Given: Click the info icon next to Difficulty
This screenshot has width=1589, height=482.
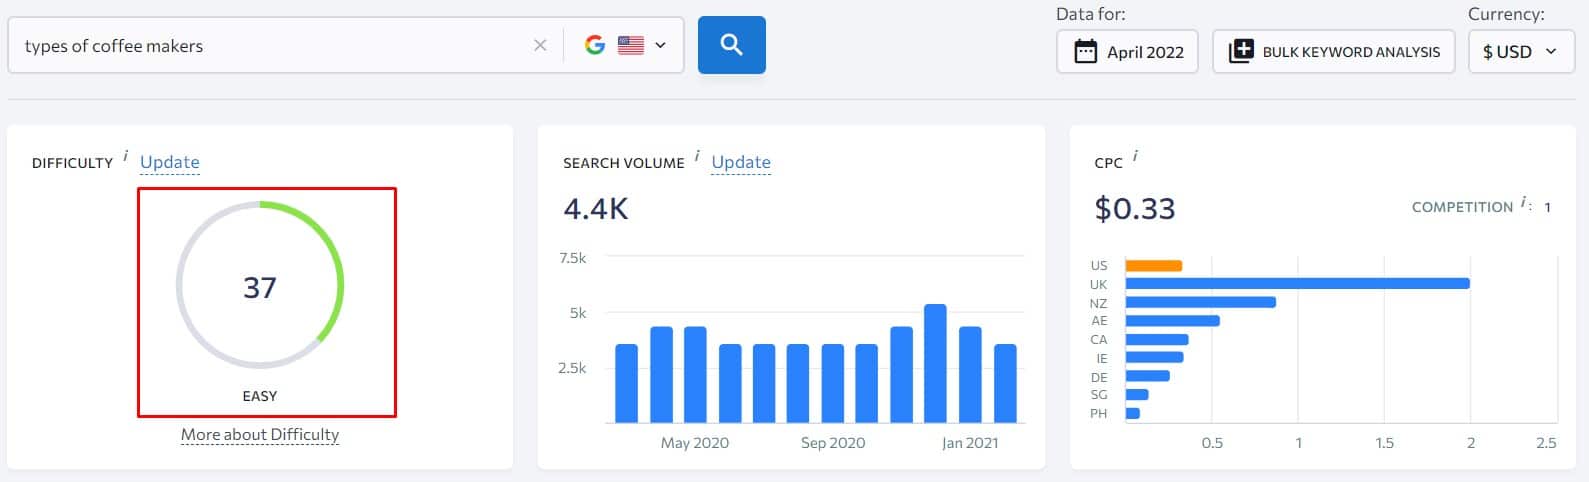Looking at the screenshot, I should click(x=125, y=157).
